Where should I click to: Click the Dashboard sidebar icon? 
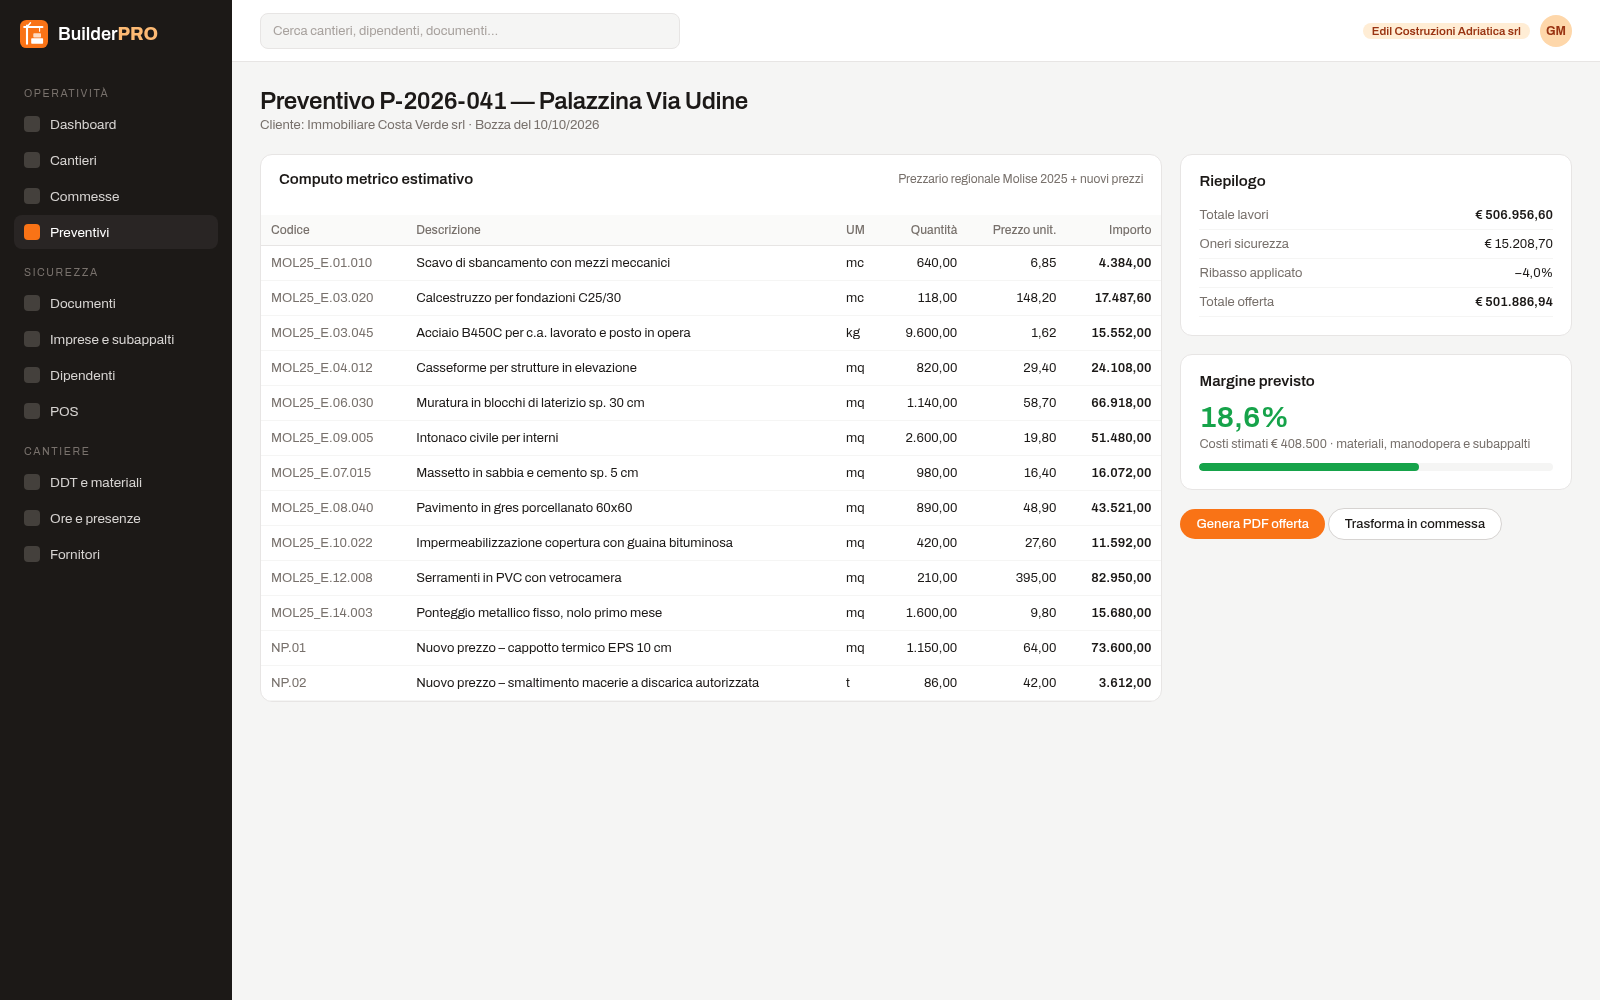32,124
